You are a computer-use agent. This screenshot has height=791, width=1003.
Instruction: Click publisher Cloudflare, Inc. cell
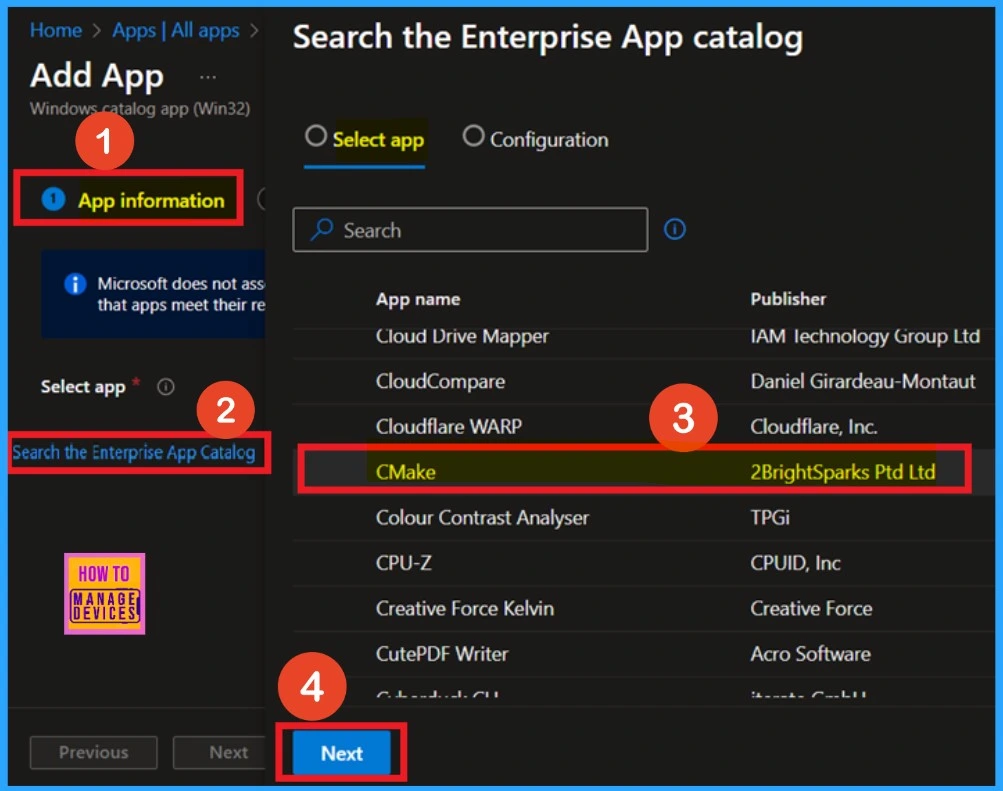point(814,427)
